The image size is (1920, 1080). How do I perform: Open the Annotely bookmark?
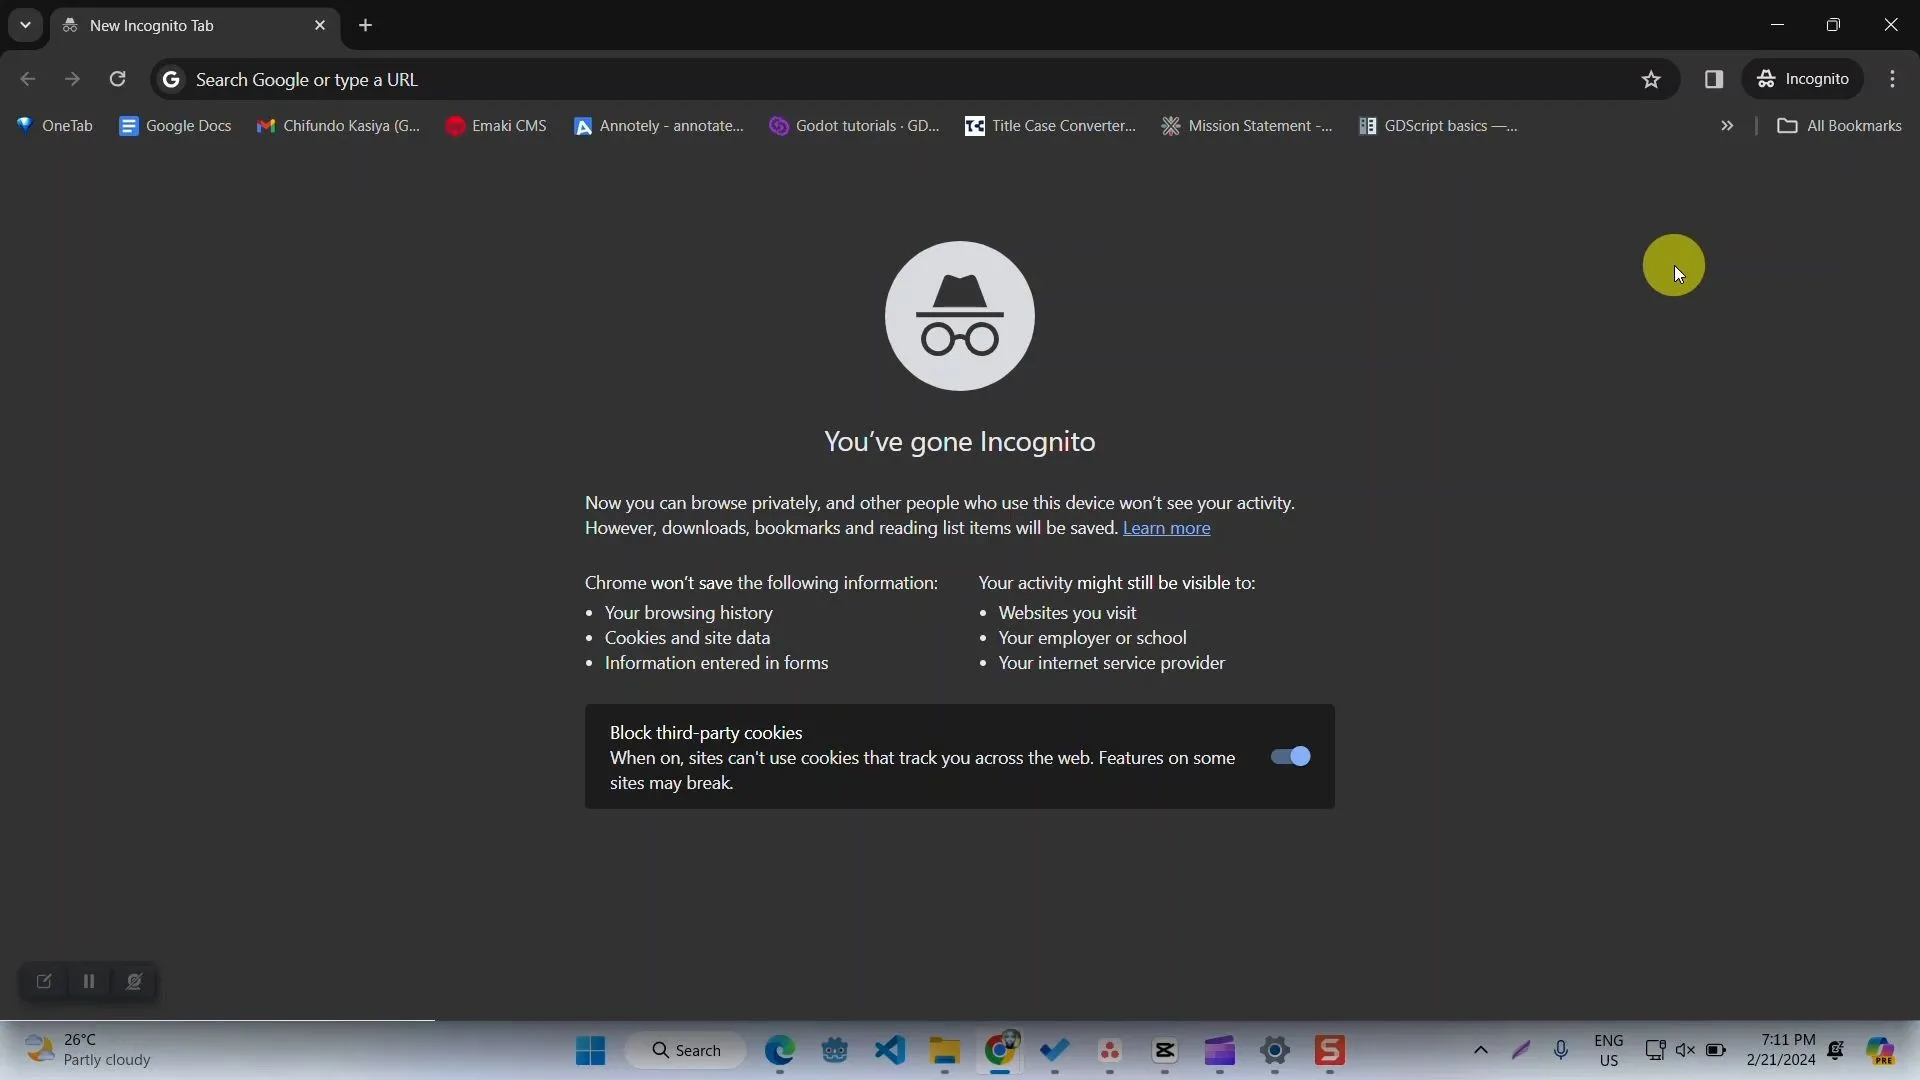click(659, 126)
